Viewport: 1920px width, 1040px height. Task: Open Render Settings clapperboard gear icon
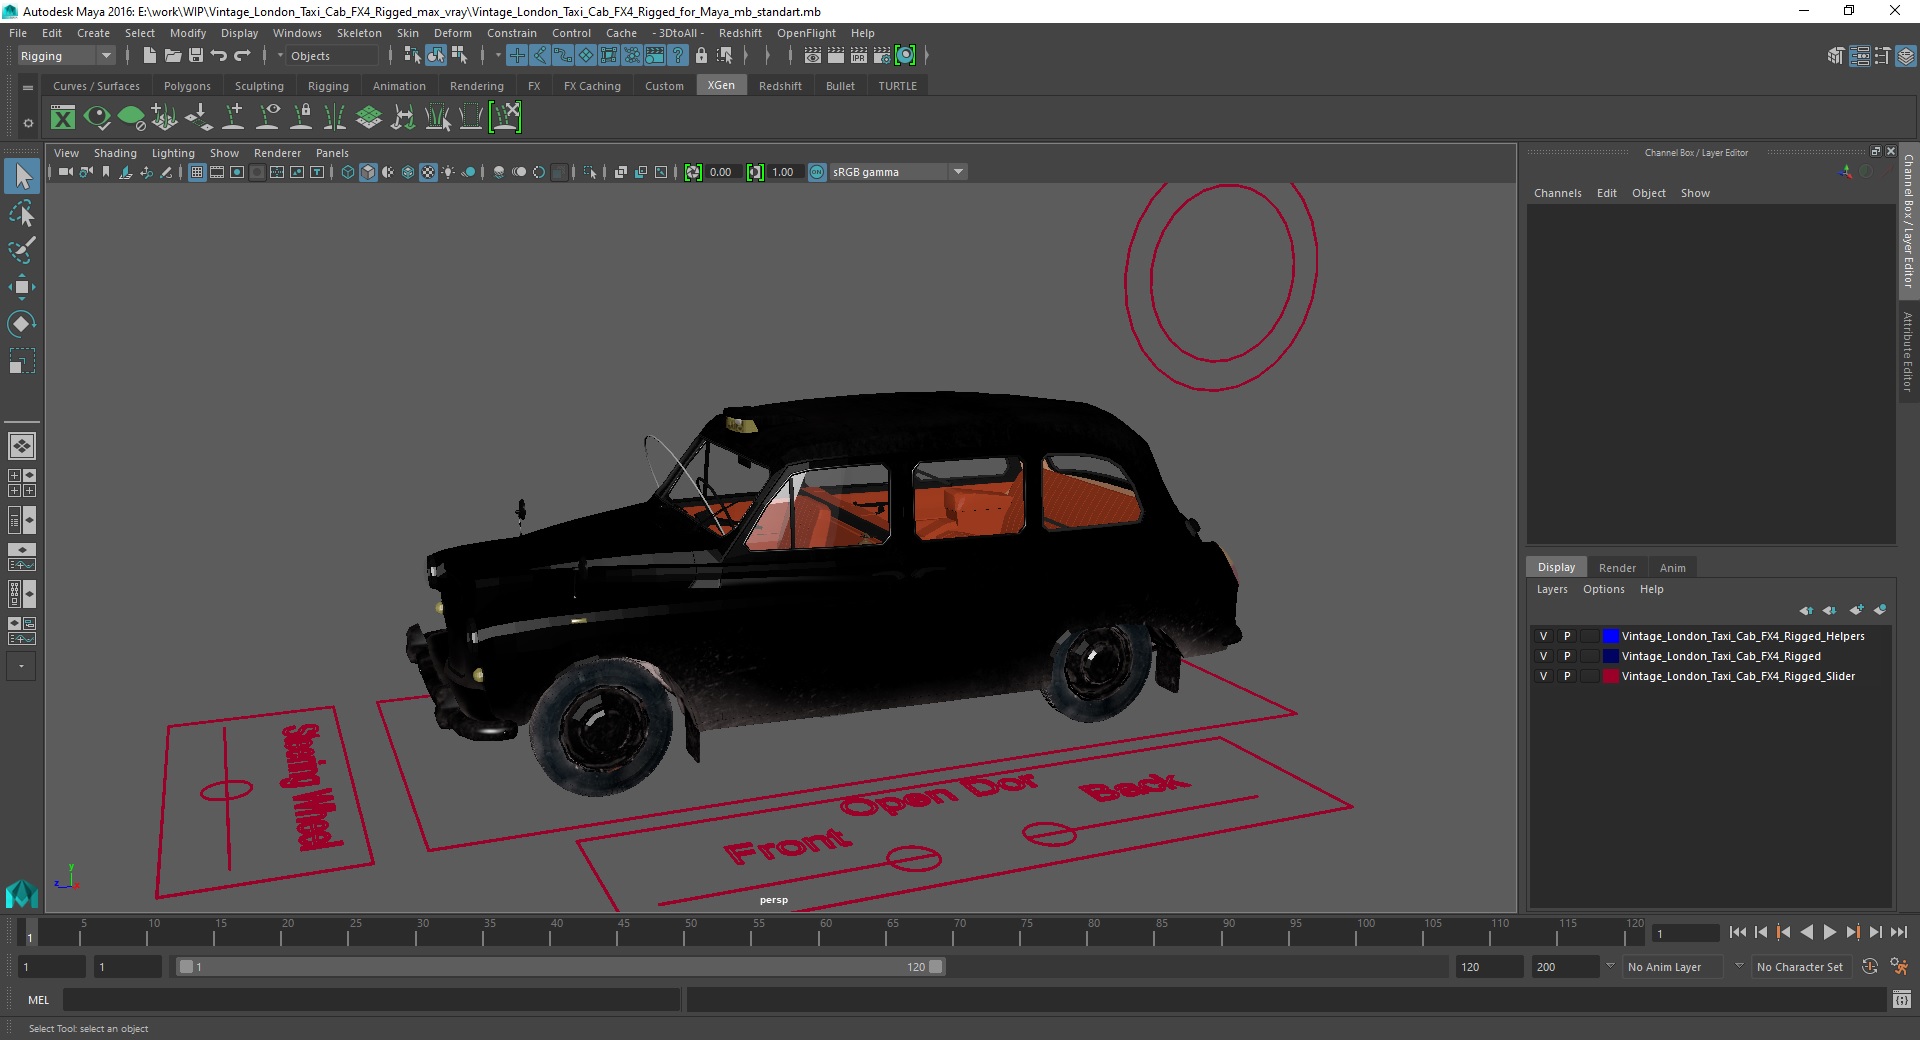pyautogui.click(x=882, y=56)
